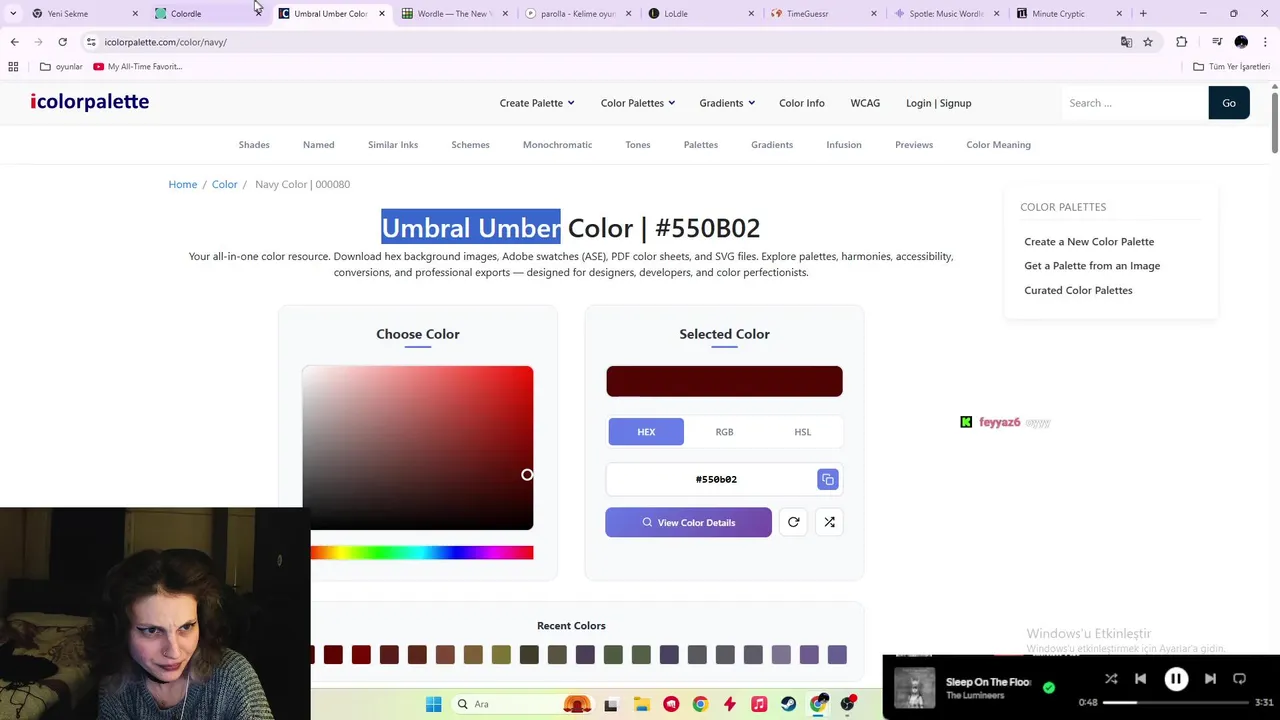
Task: Click the Home breadcrumb link
Action: click(182, 185)
